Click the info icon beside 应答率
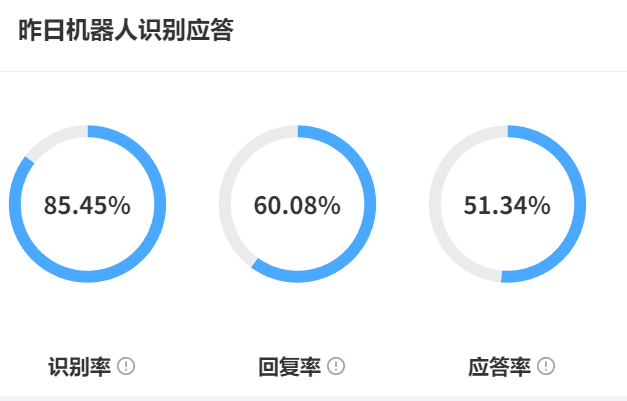The image size is (627, 401). click(x=546, y=366)
